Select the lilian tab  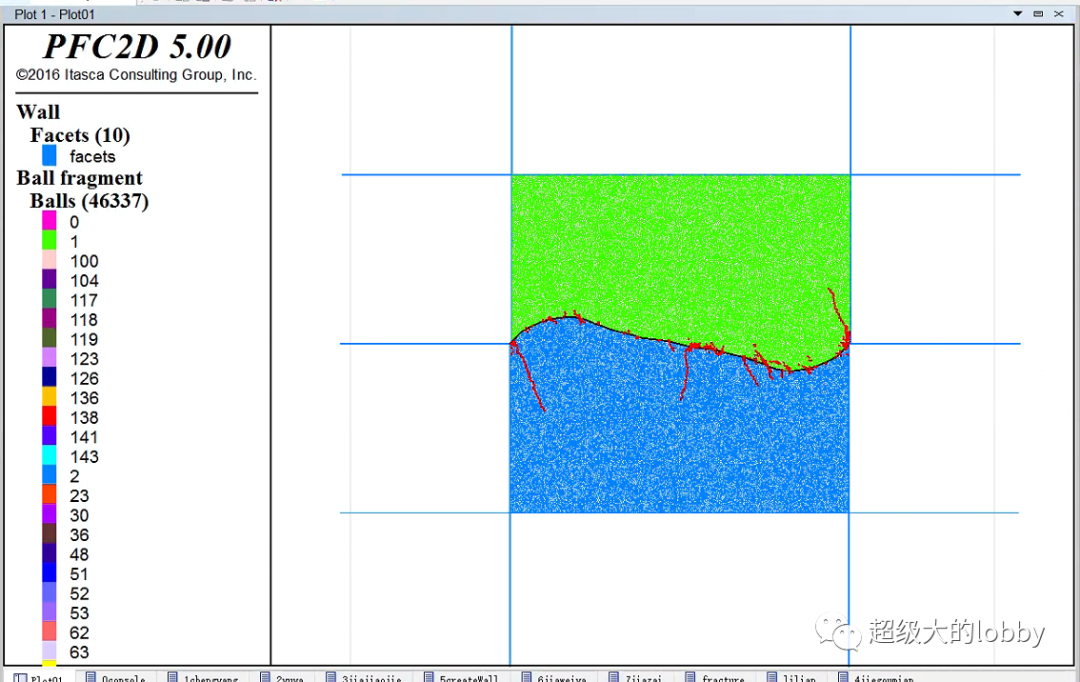(x=792, y=678)
